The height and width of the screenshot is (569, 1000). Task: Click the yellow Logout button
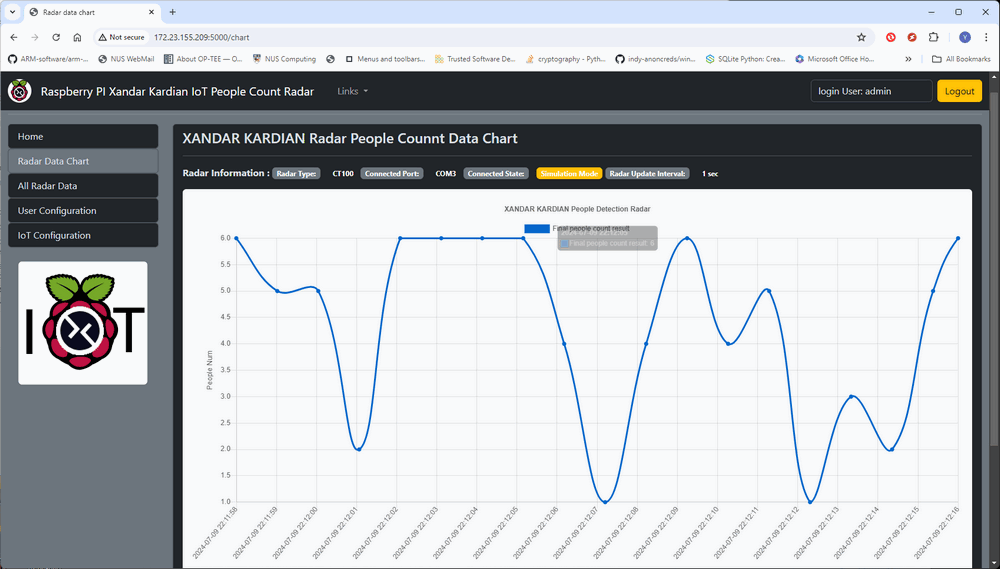click(x=959, y=91)
